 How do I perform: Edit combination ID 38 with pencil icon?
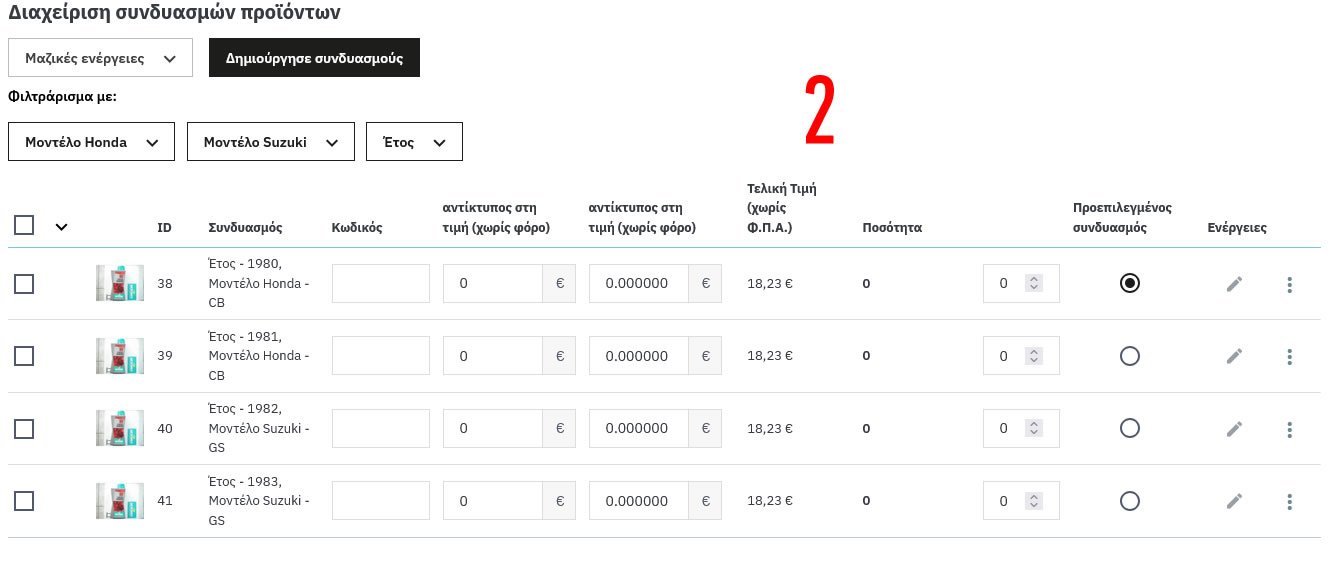coord(1234,284)
